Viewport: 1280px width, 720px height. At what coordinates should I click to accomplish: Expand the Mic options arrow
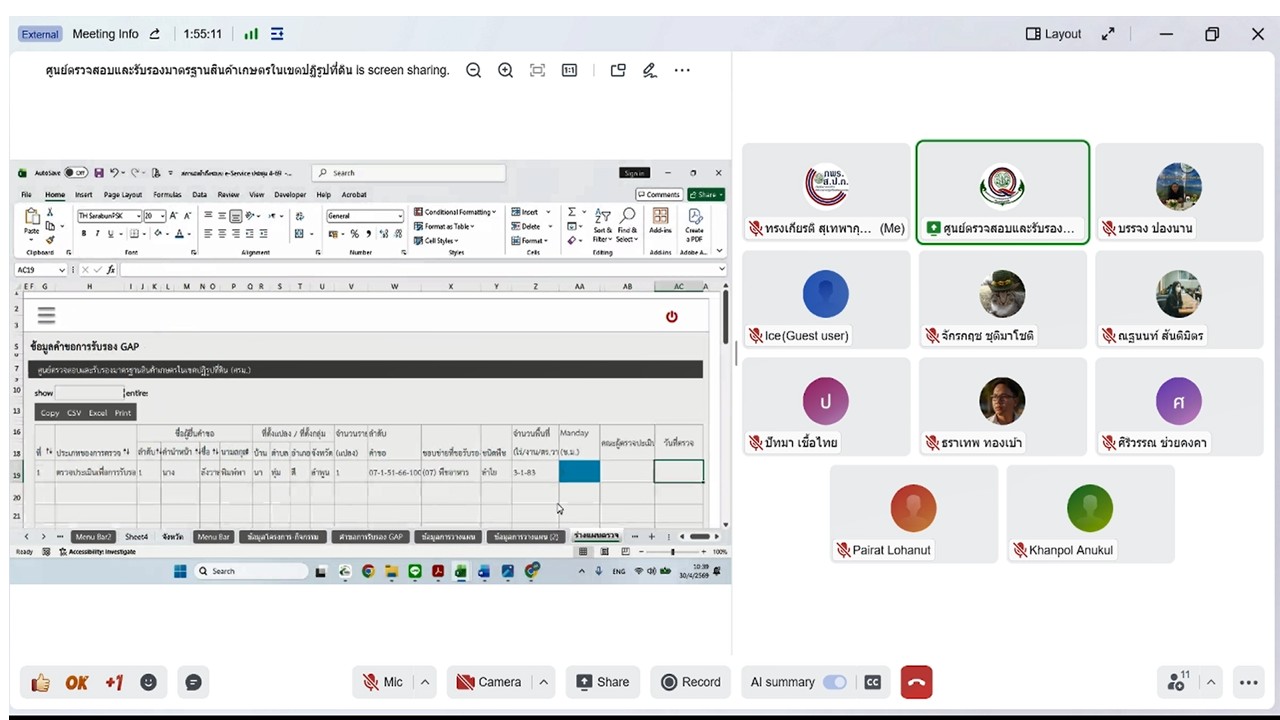point(425,682)
